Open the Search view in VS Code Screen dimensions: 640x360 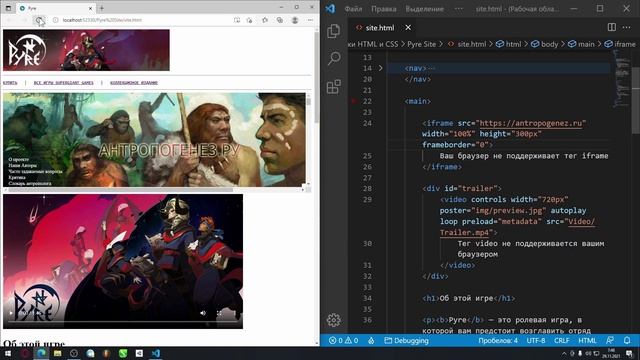(x=334, y=58)
